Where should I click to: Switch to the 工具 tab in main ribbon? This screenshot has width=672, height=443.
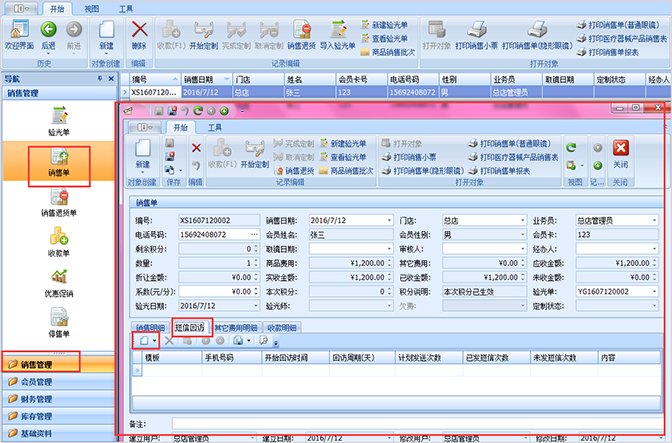point(126,9)
